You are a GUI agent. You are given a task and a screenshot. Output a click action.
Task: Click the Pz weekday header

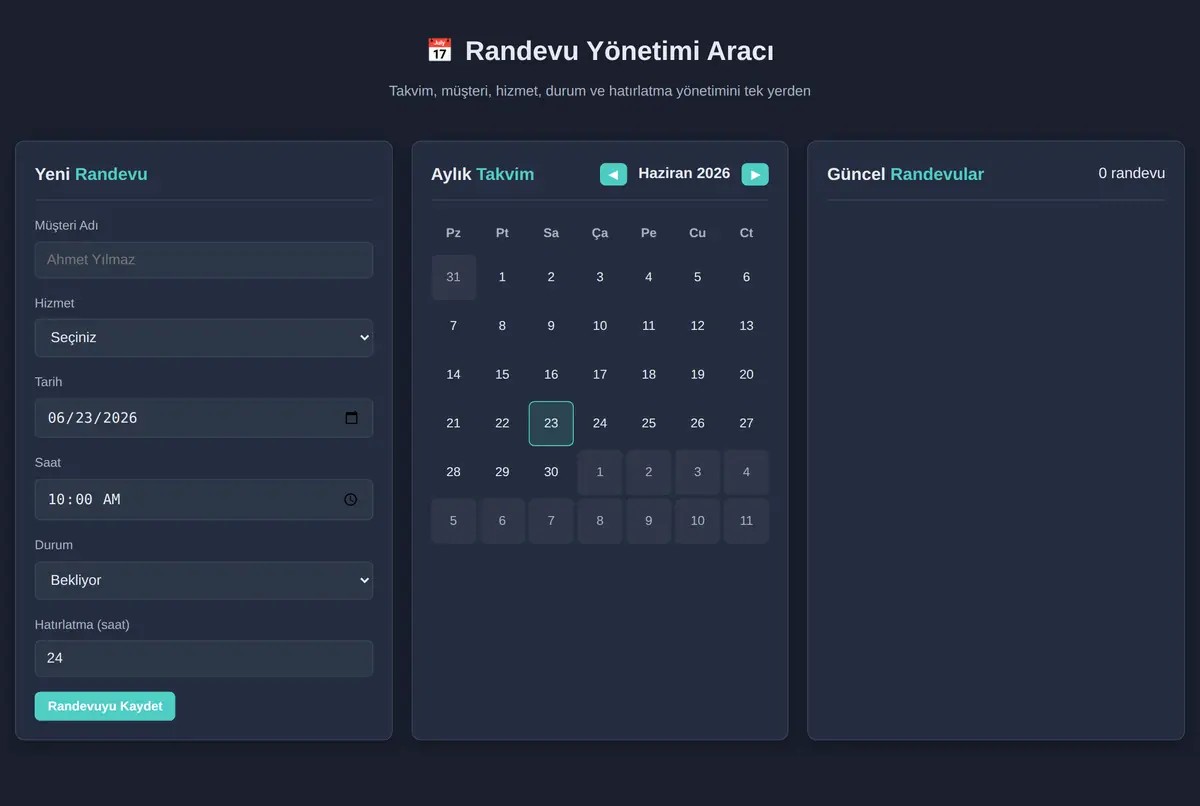454,233
